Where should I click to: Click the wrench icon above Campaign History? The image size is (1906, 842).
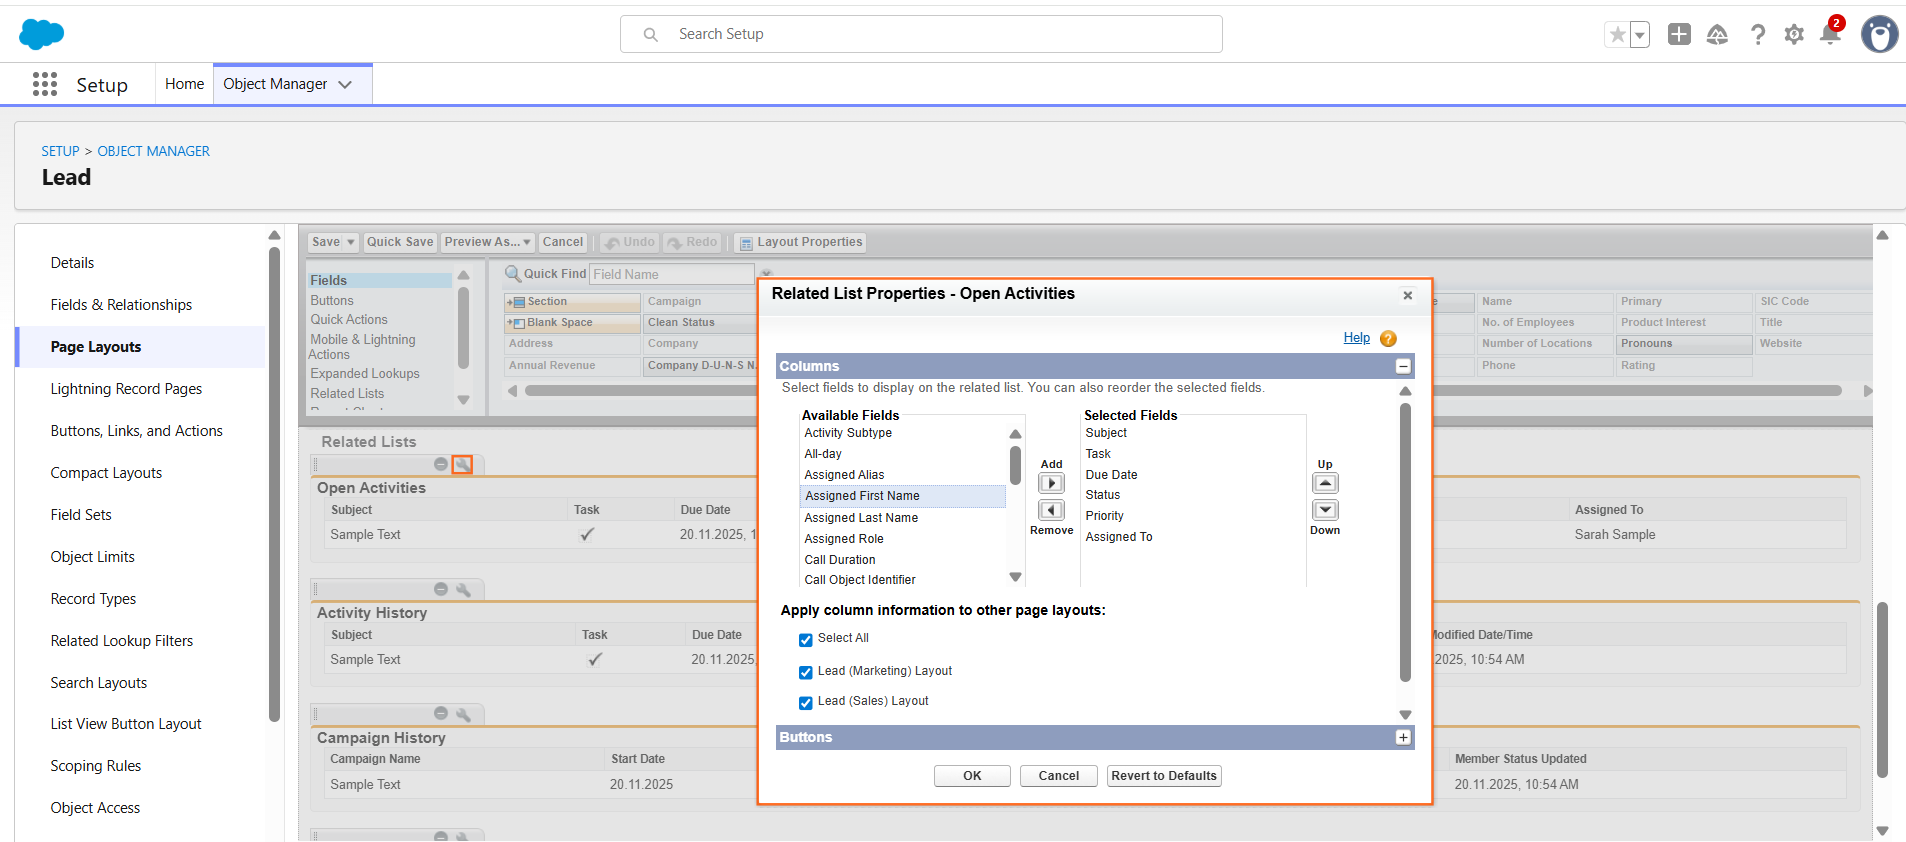462,714
